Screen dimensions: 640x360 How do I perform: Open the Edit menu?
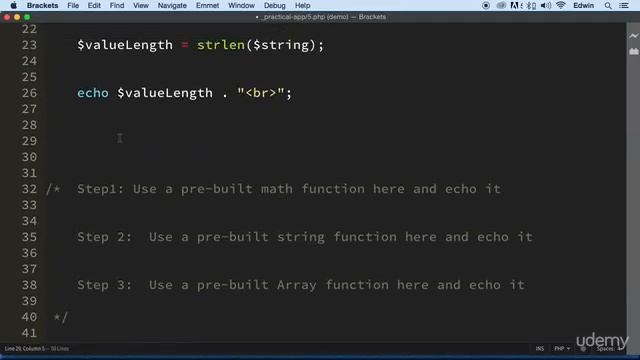click(x=94, y=5)
